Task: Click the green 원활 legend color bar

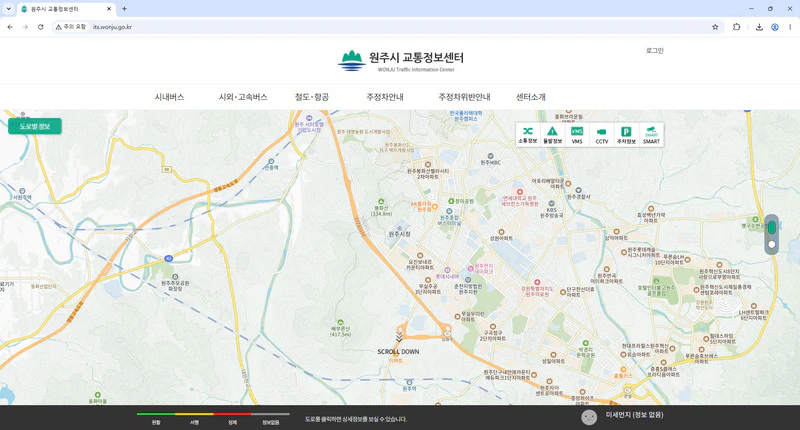Action: click(x=156, y=414)
